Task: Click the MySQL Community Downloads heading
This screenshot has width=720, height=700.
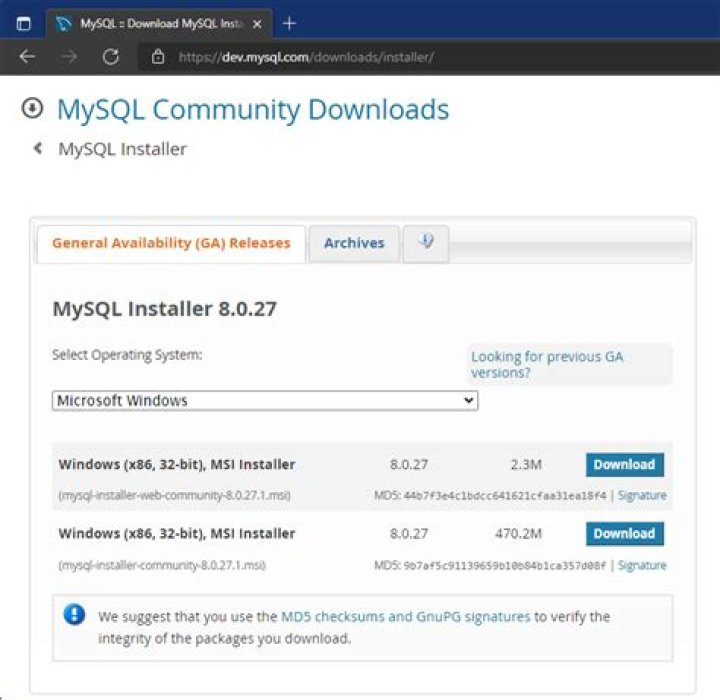Action: tap(253, 110)
